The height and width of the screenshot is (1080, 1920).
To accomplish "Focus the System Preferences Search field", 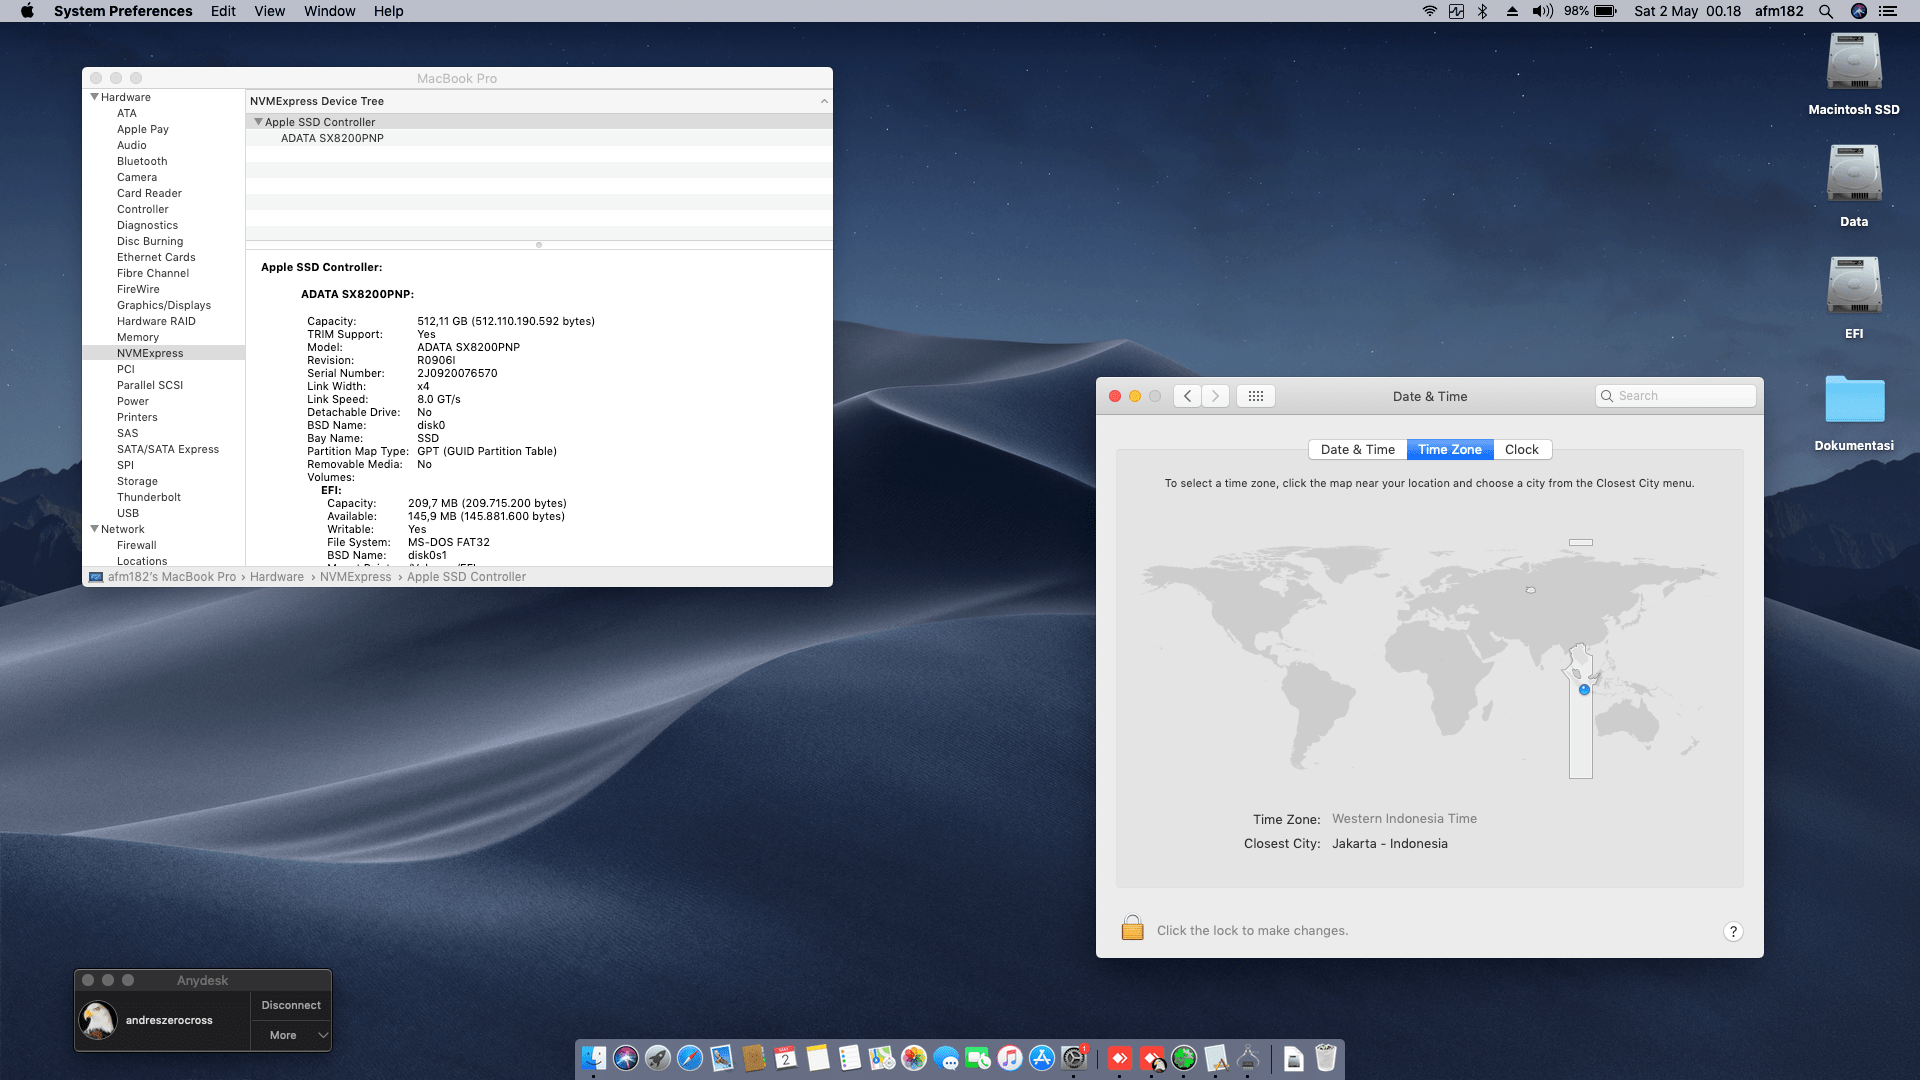I will point(1676,396).
